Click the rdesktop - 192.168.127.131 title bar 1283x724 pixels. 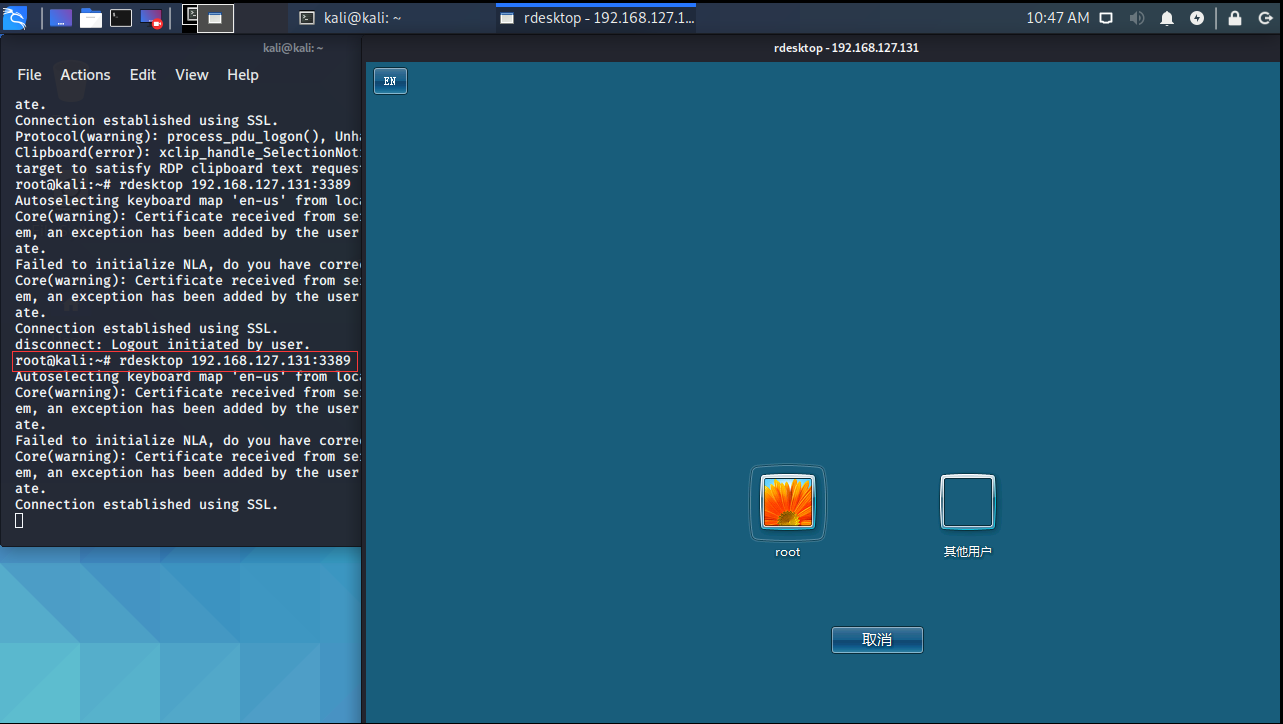[824, 48]
